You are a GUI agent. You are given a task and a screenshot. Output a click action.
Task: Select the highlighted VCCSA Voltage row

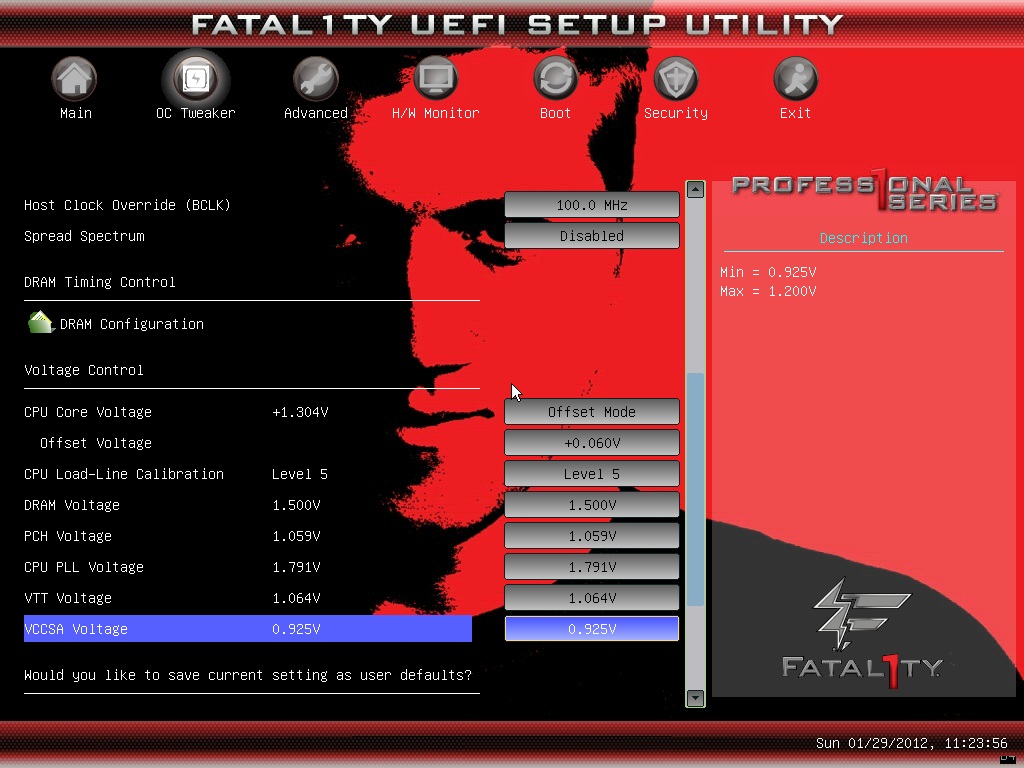point(248,629)
